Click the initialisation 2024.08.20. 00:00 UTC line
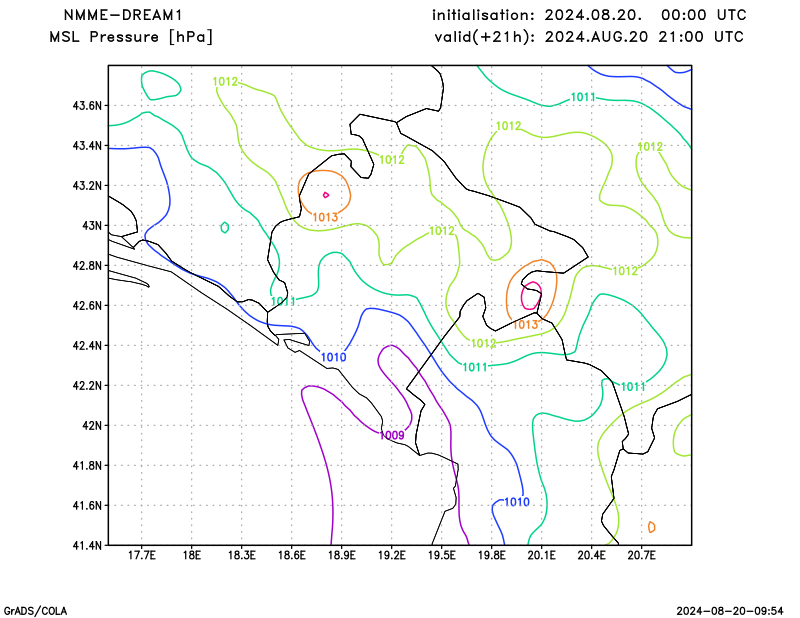Screen dimensions: 800x618 589,15
